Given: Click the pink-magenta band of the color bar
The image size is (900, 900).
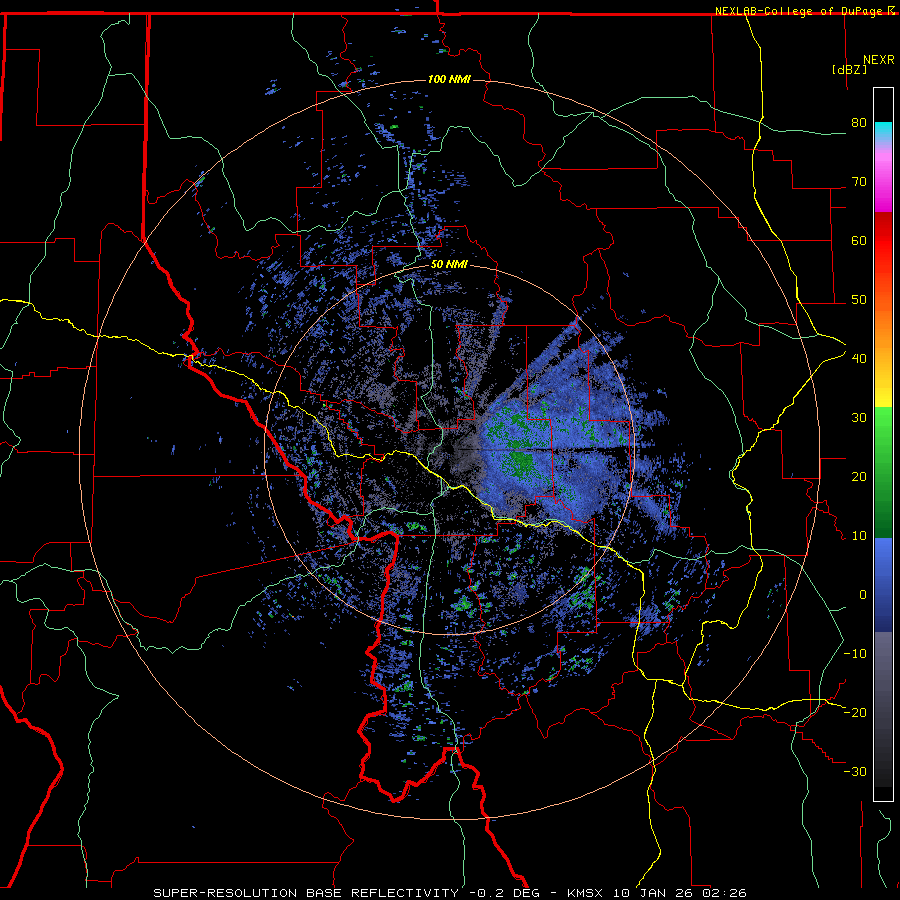Looking at the screenshot, I should coord(883,178).
